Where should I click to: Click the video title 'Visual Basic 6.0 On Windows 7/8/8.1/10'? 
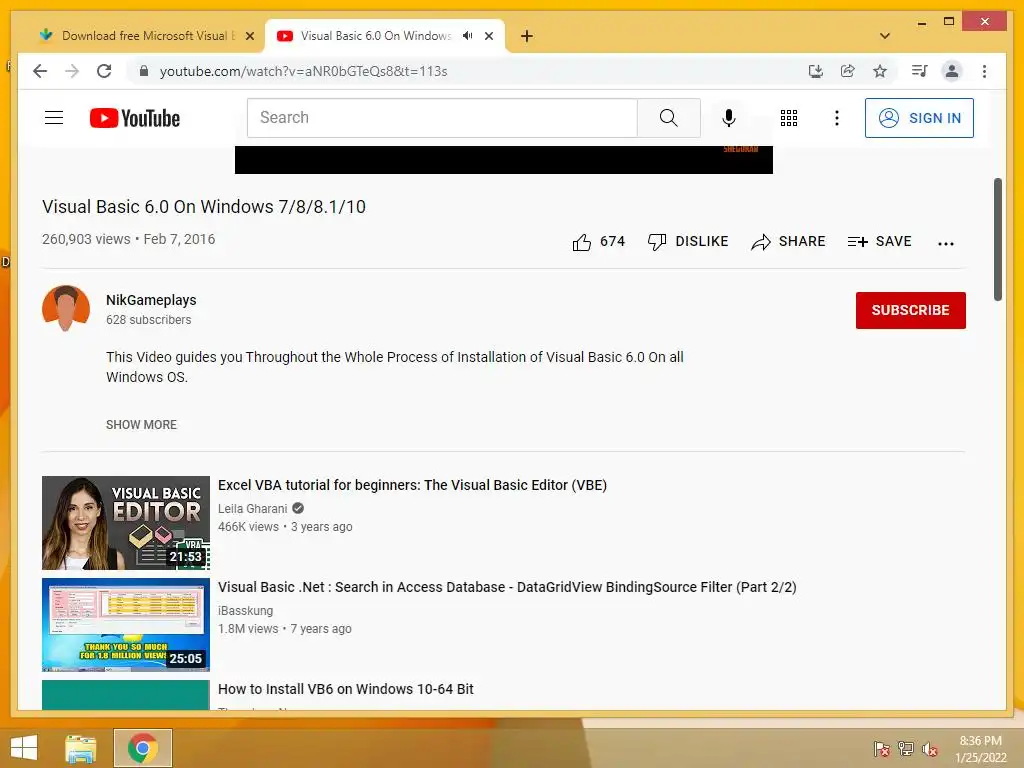point(204,206)
